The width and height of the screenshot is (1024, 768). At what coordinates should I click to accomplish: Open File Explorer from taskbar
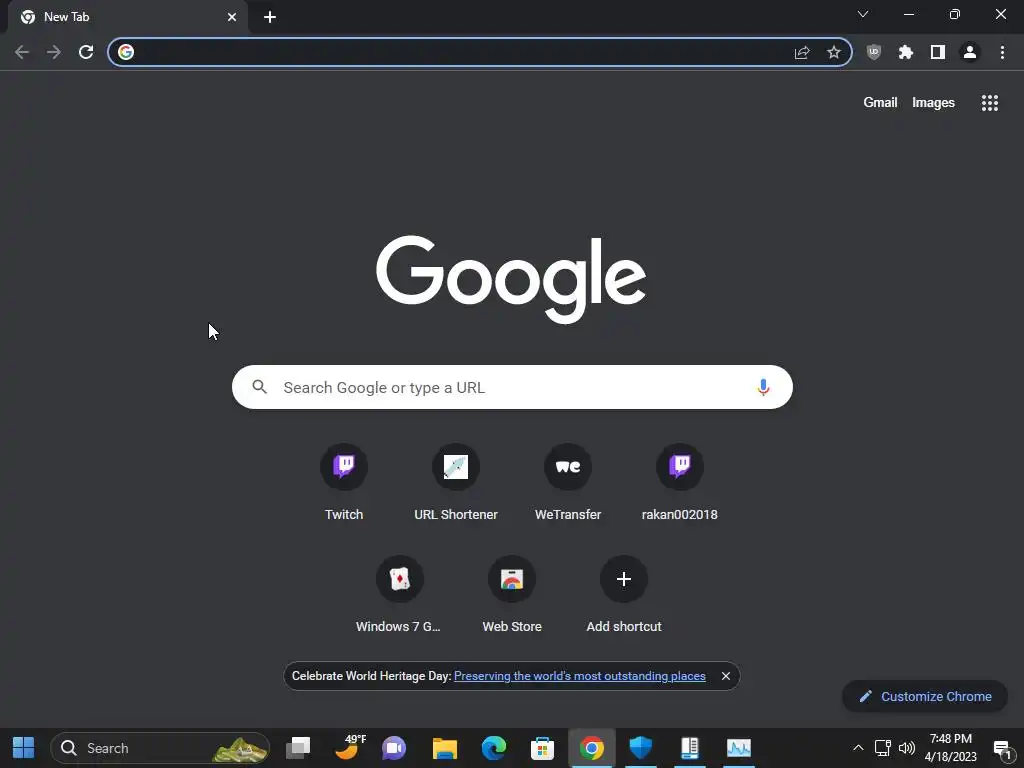tap(445, 748)
